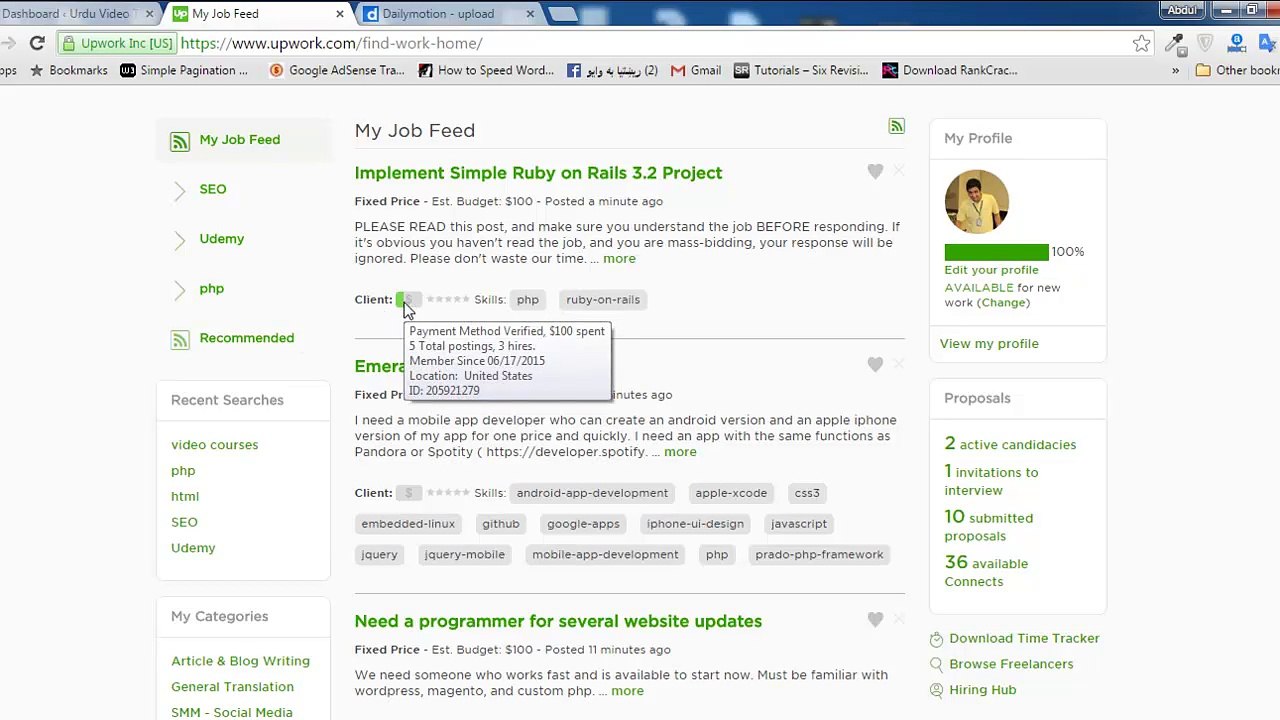The height and width of the screenshot is (720, 1280).
Task: Dismiss the Ruby on Rails job with X icon
Action: (x=899, y=171)
